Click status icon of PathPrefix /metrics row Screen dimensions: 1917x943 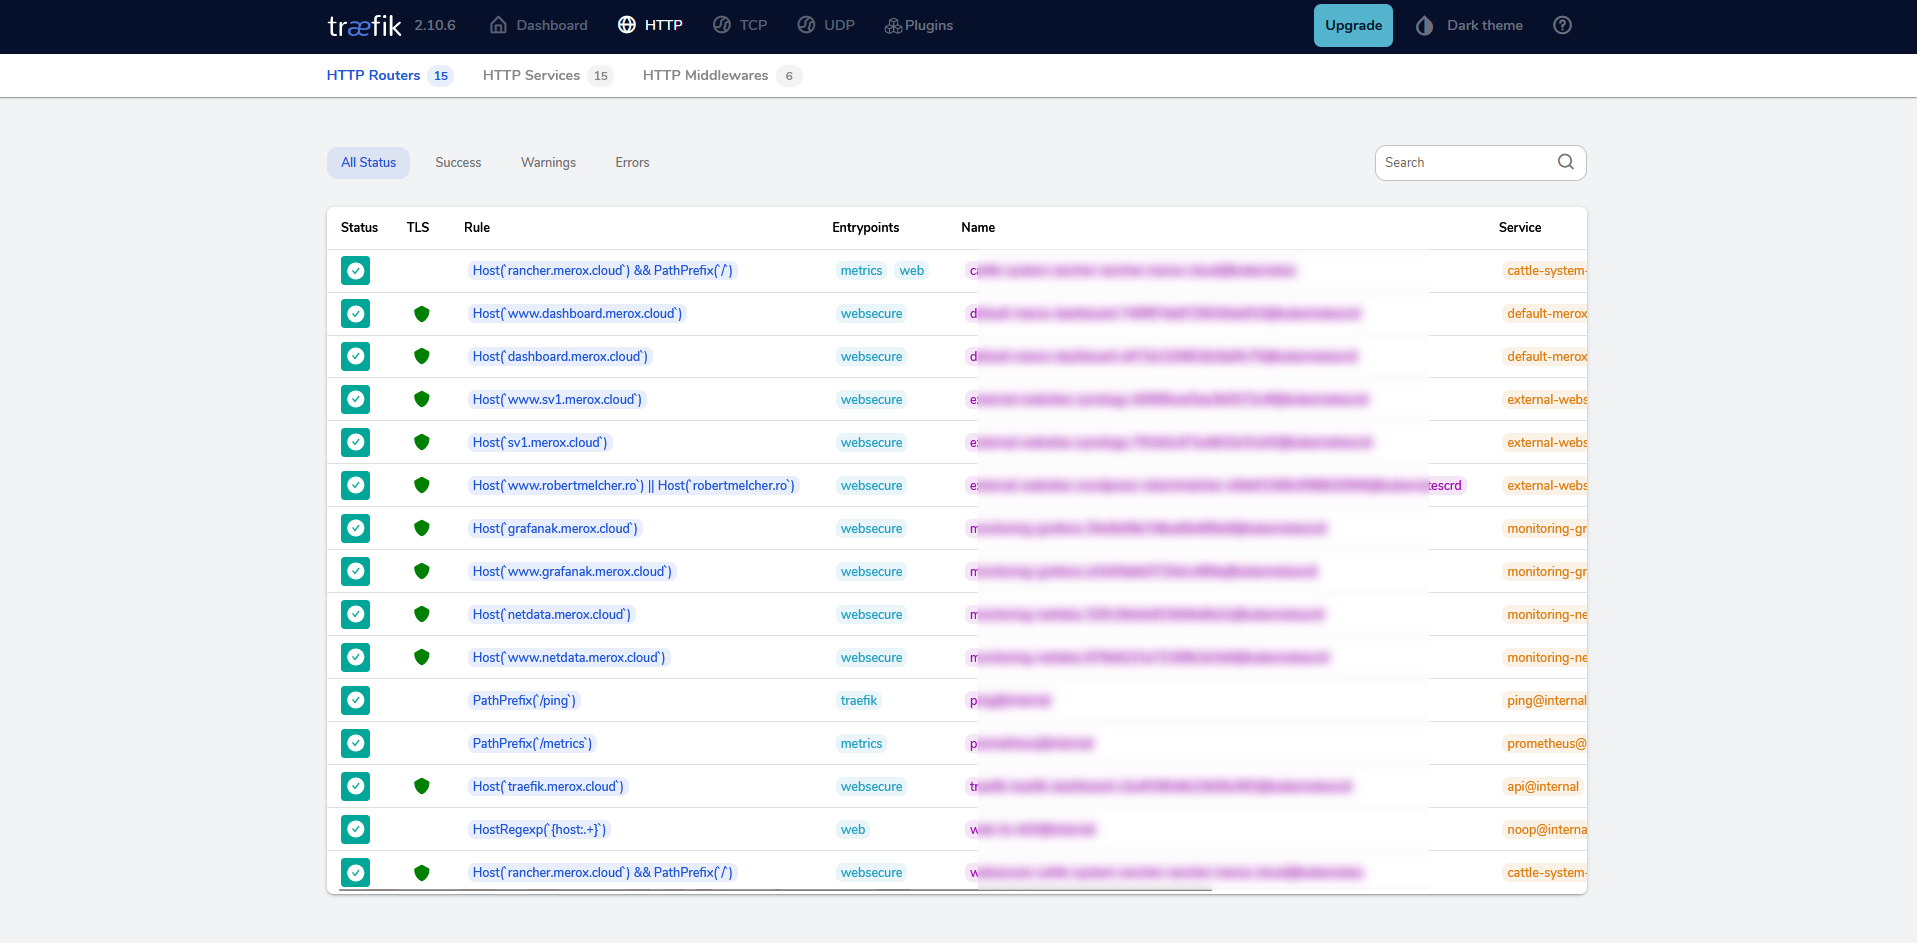355,743
